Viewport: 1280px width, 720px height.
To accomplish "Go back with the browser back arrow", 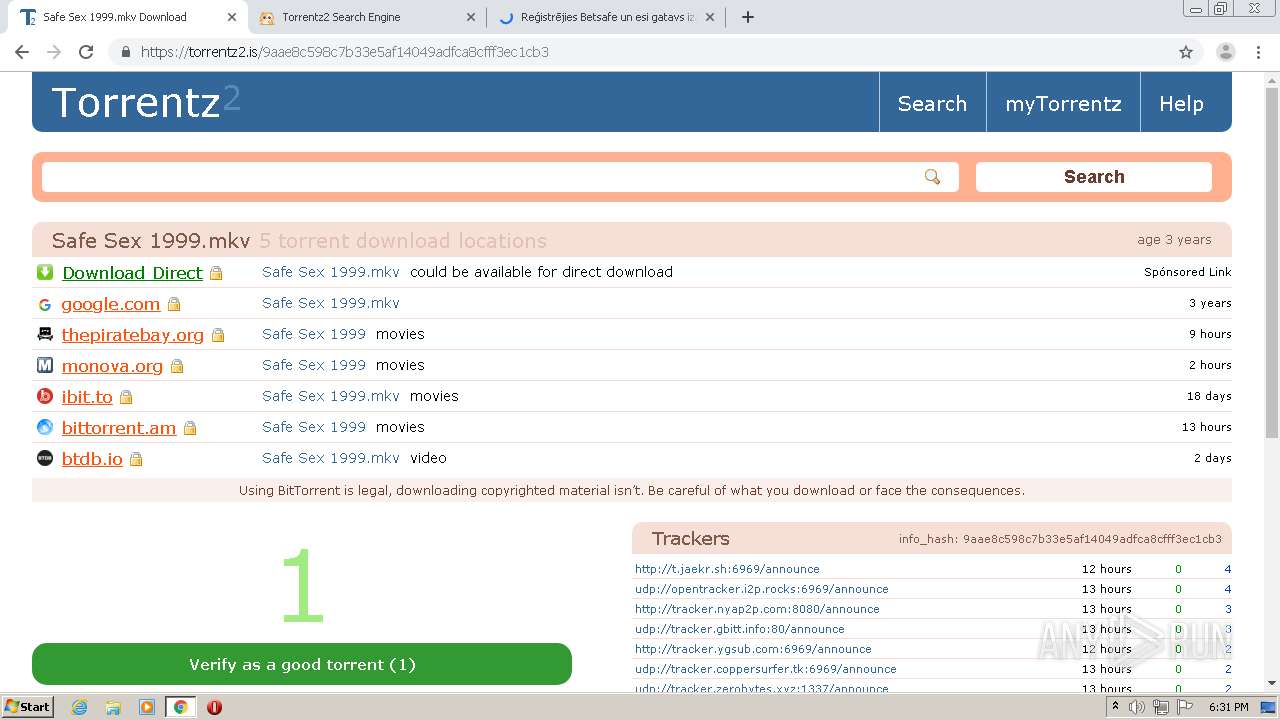I will coord(22,52).
